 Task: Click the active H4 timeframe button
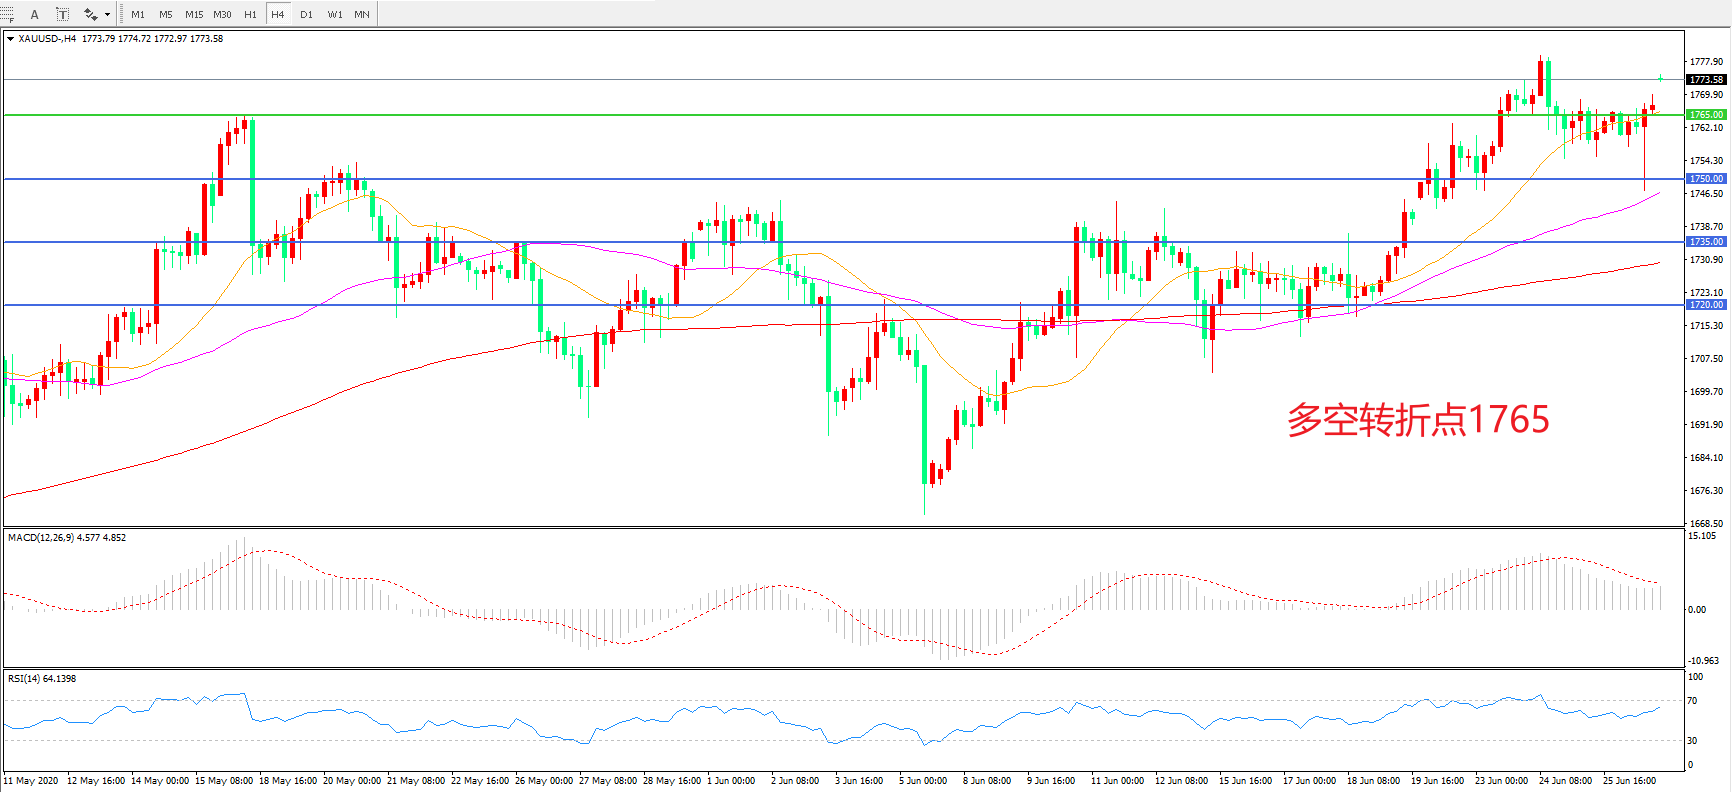(278, 14)
